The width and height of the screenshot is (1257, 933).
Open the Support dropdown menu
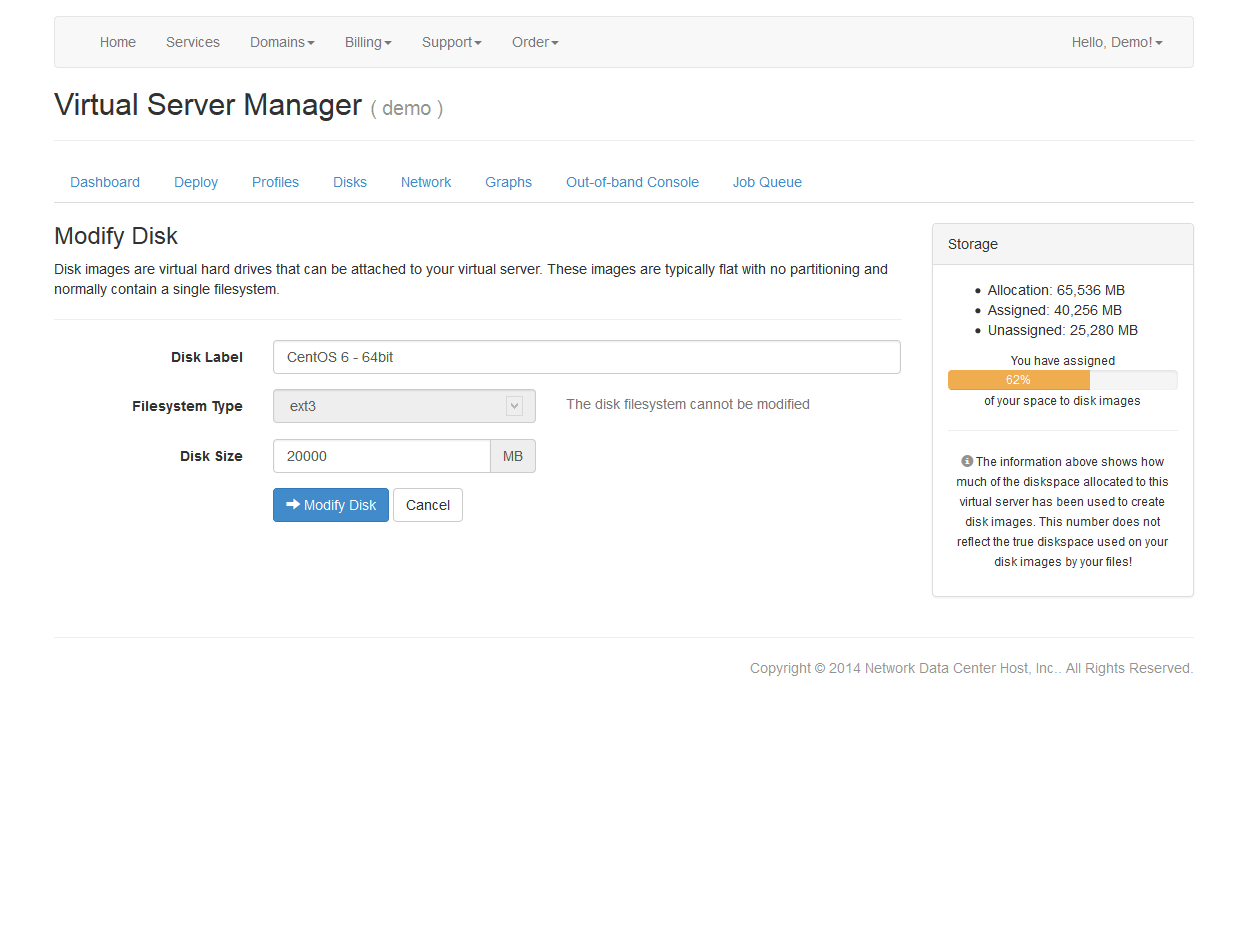click(451, 42)
